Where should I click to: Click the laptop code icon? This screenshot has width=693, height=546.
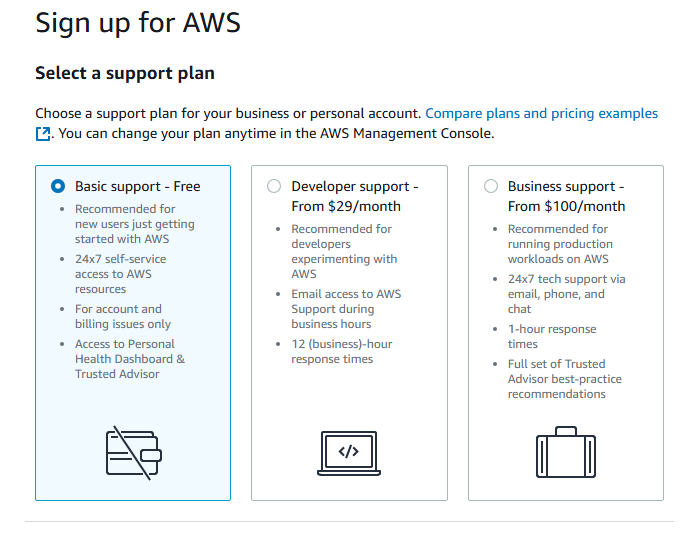pyautogui.click(x=349, y=454)
